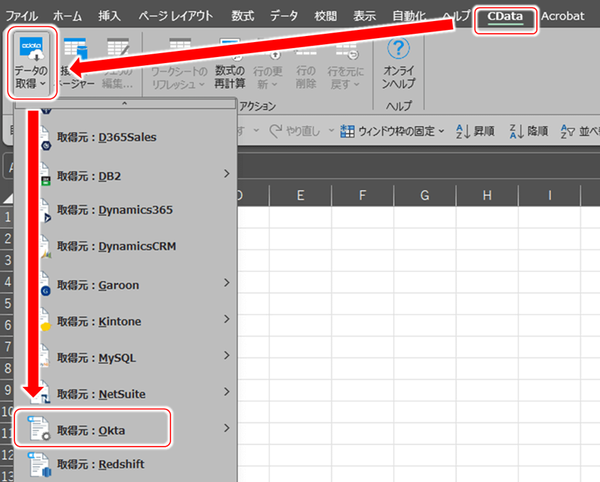The width and height of the screenshot is (600, 482).
Task: Choose 取得元 : Okta menu entry
Action: point(125,428)
